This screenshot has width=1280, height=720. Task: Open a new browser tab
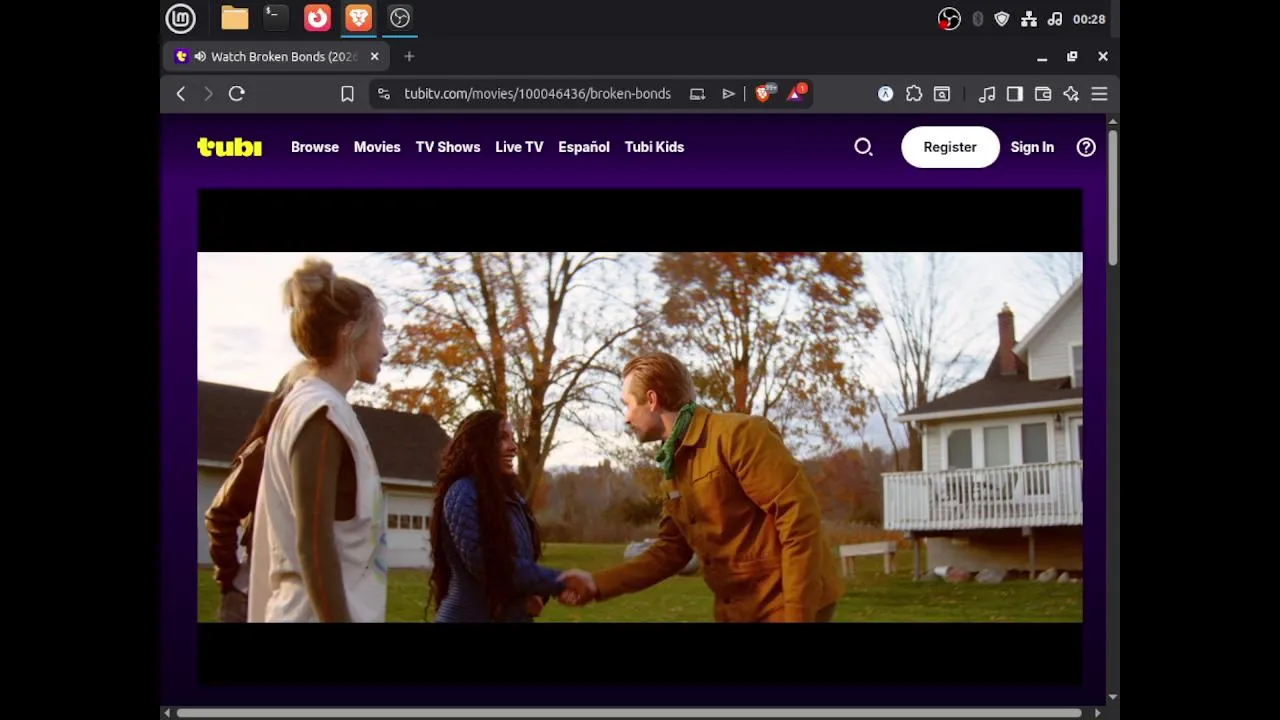click(409, 57)
